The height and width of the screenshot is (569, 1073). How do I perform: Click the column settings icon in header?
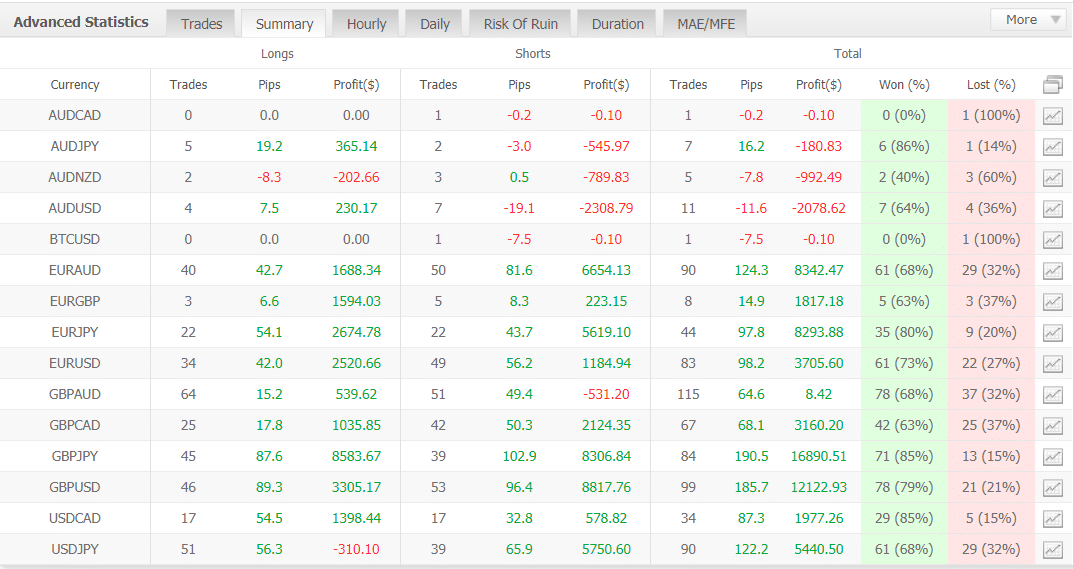(x=1052, y=85)
